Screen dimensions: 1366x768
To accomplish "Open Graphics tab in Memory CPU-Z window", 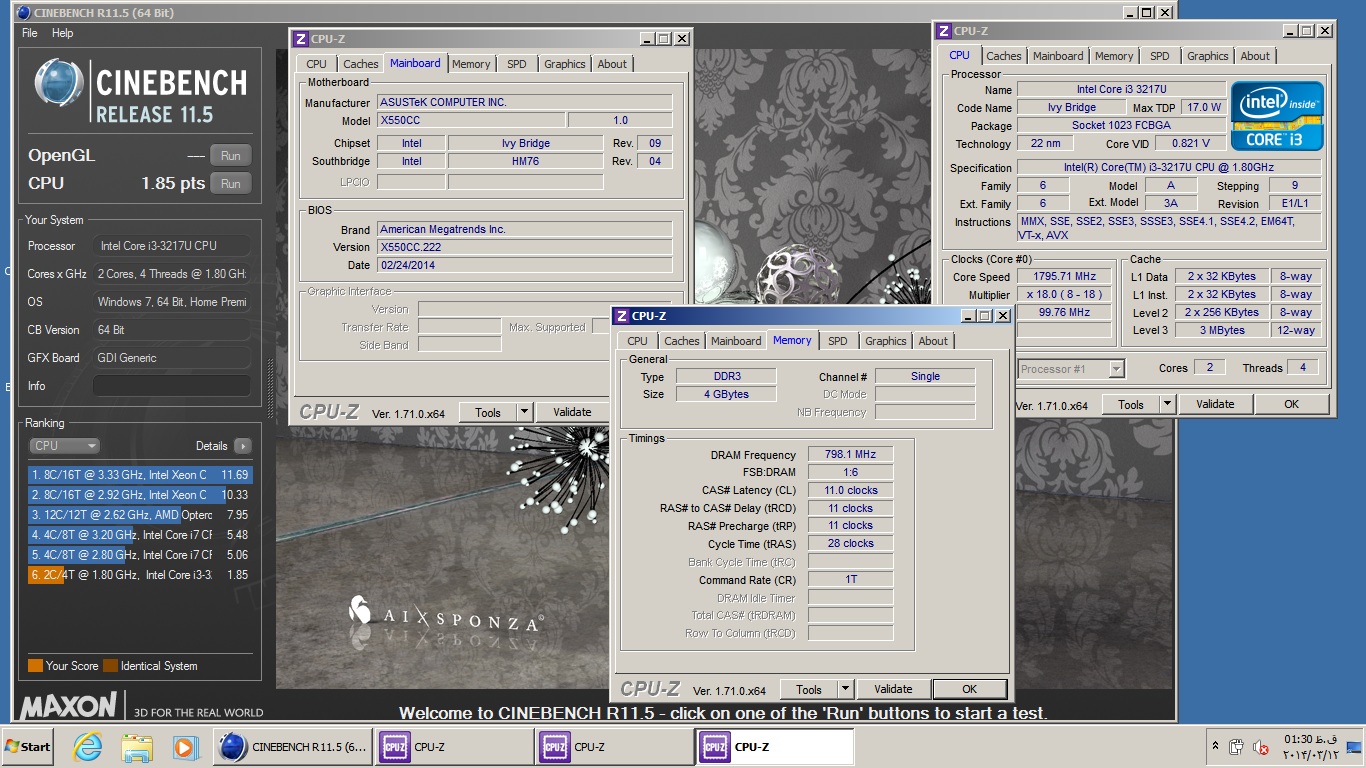I will coord(886,341).
